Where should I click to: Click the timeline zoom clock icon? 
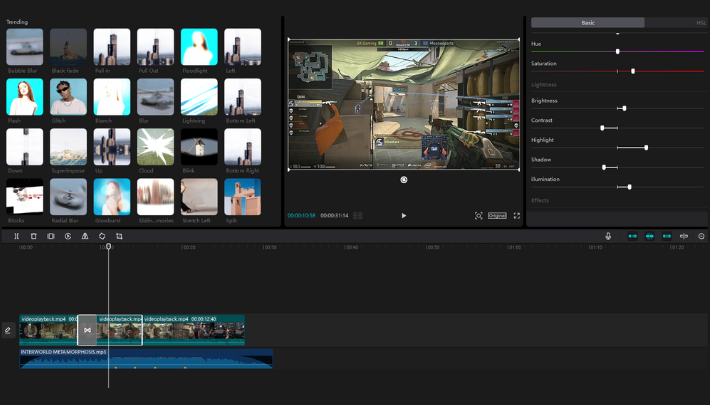(x=701, y=236)
